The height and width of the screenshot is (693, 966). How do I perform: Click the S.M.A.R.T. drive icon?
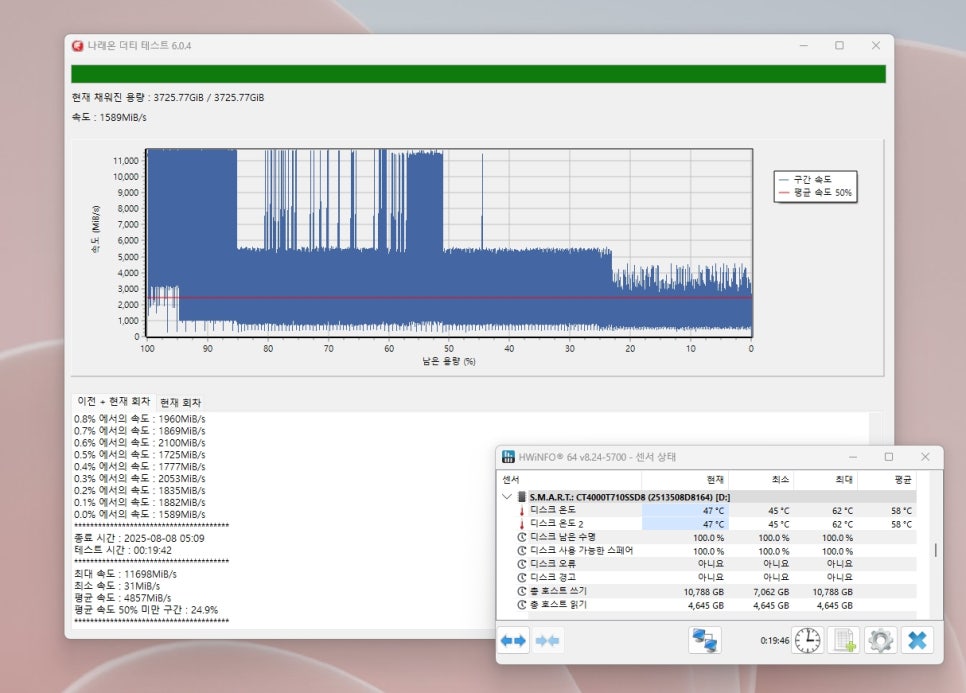click(521, 497)
